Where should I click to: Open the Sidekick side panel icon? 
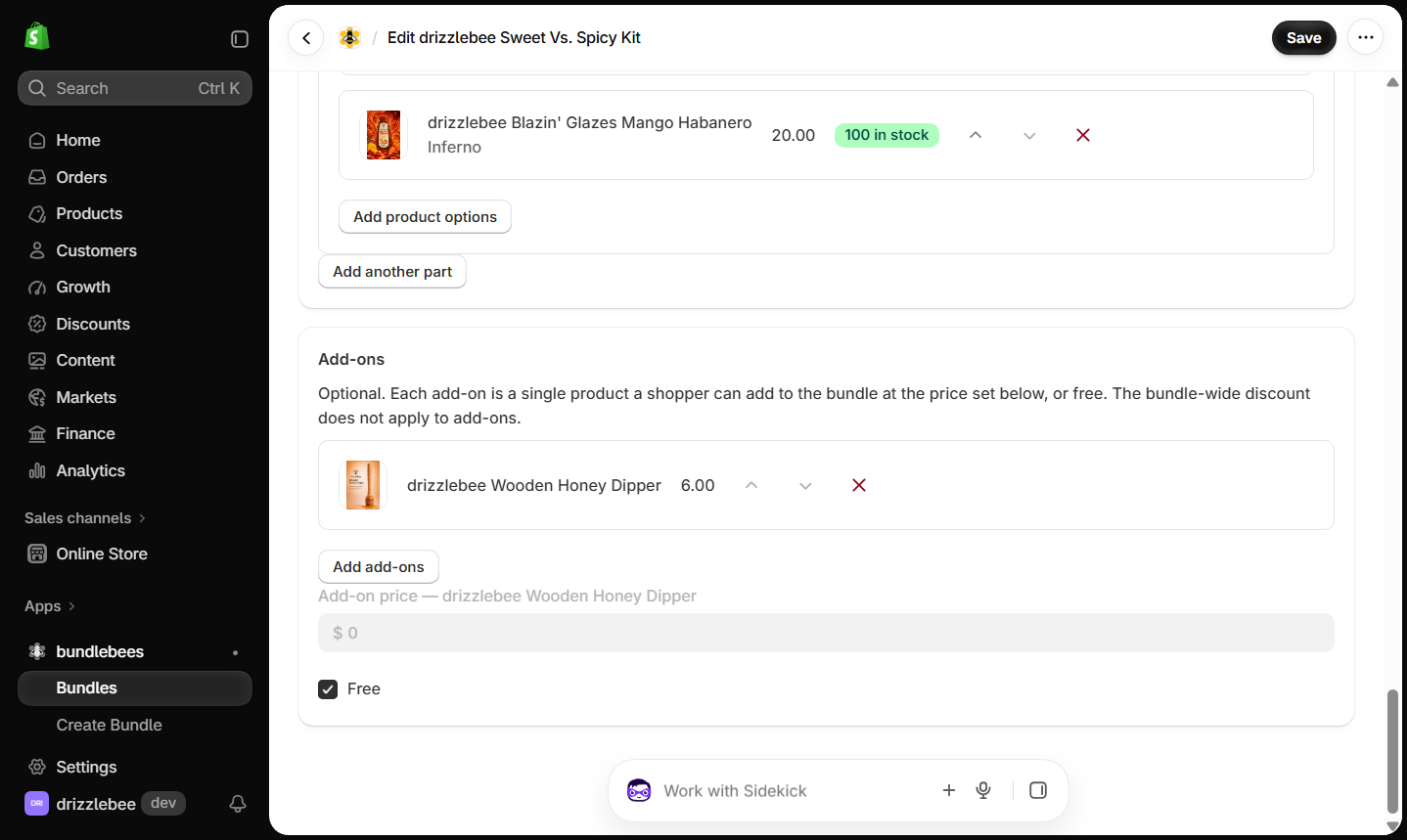[x=1038, y=790]
